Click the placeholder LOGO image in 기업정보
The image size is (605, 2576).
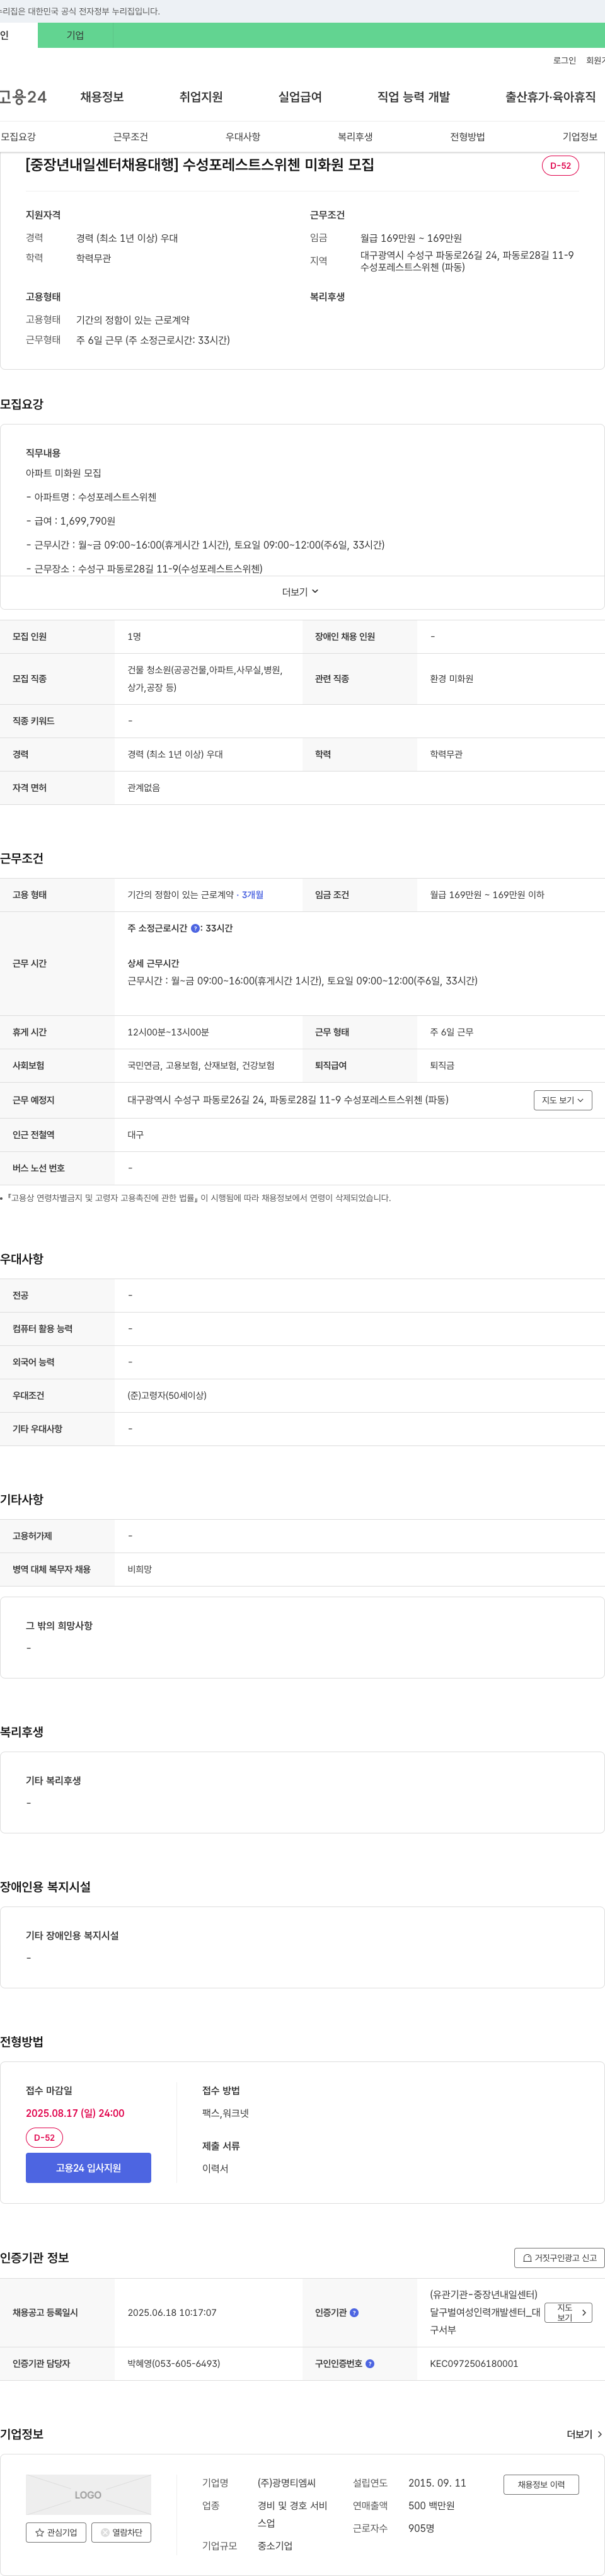pyautogui.click(x=88, y=2495)
